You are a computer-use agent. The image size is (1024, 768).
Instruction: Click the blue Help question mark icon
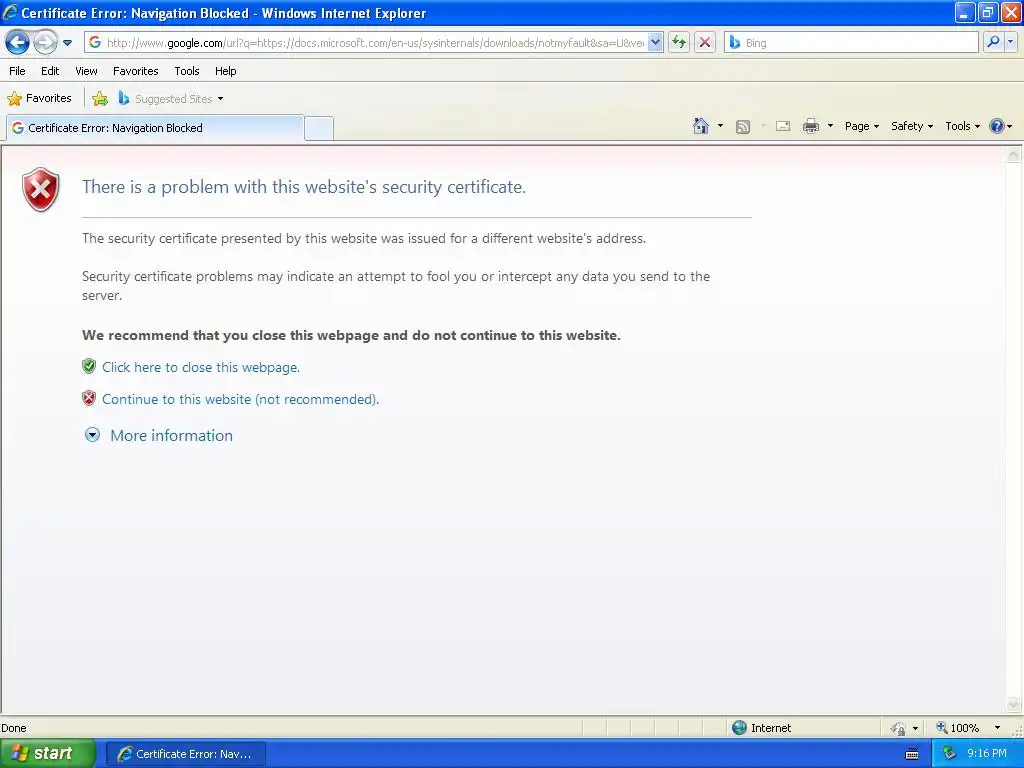coord(997,126)
